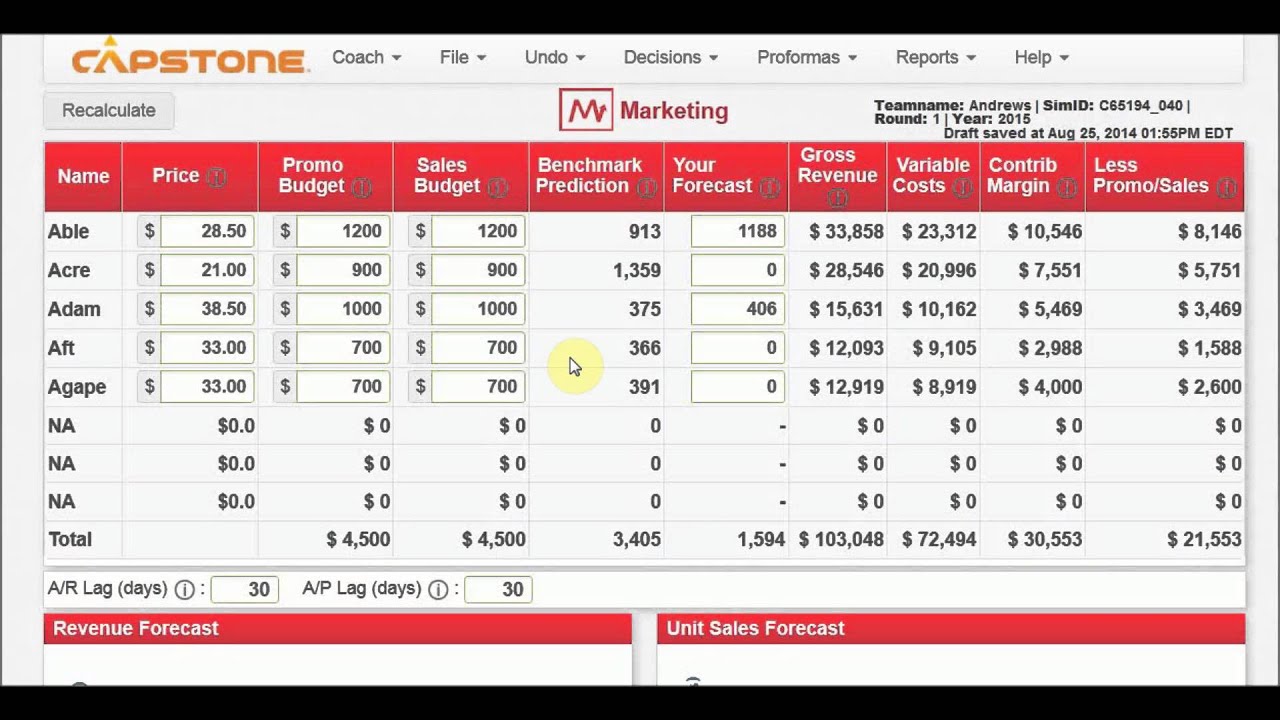1280x720 pixels.
Task: Click Acre's gross revenue $ 28,546
Action: pyautogui.click(x=846, y=270)
